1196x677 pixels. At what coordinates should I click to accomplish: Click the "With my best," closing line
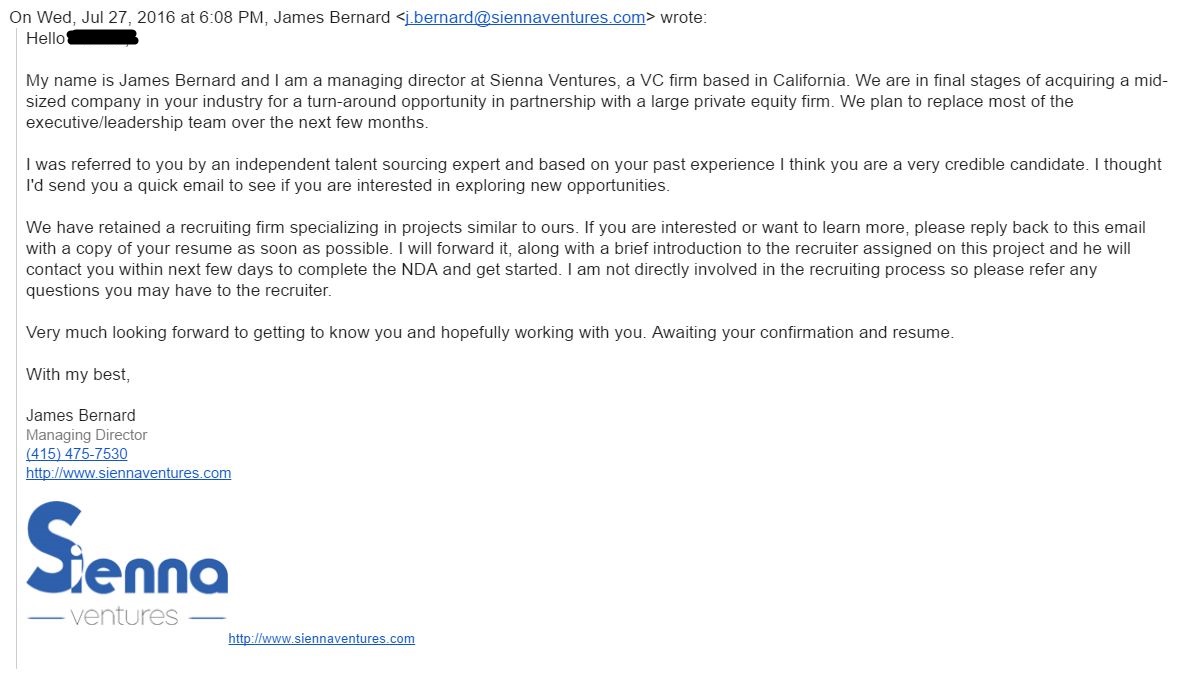coord(78,375)
